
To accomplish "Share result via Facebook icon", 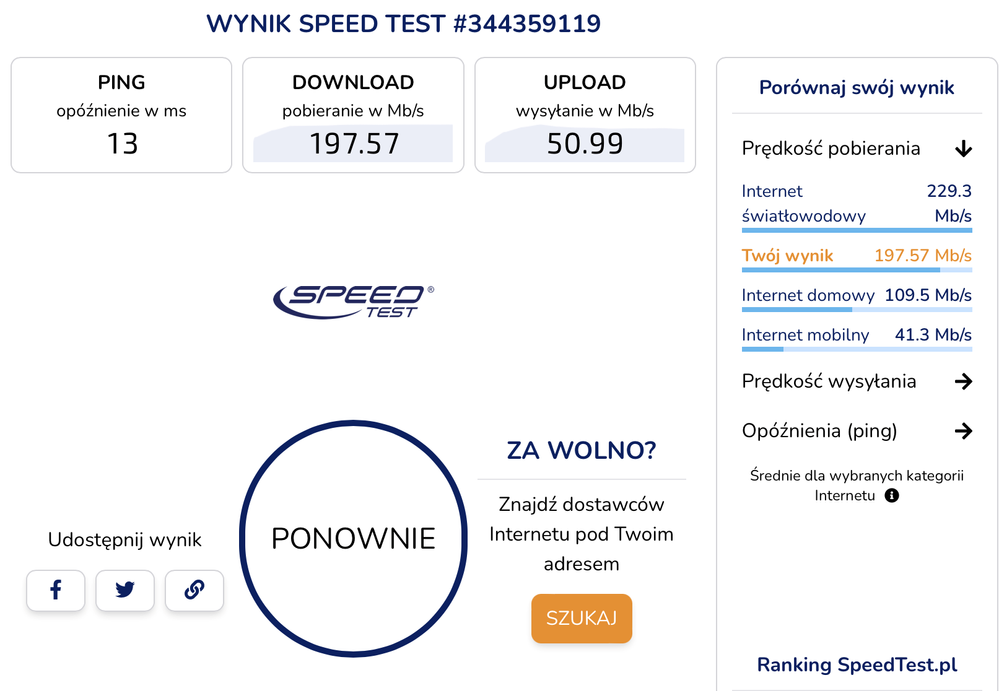I will click(55, 590).
